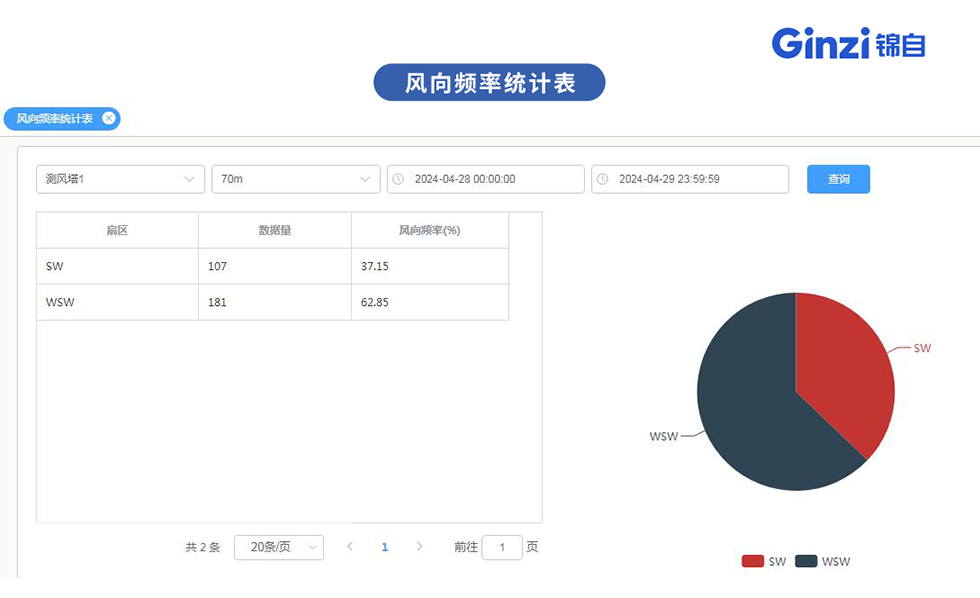Select the WSW cell in the table
The image size is (980, 598).
118,302
